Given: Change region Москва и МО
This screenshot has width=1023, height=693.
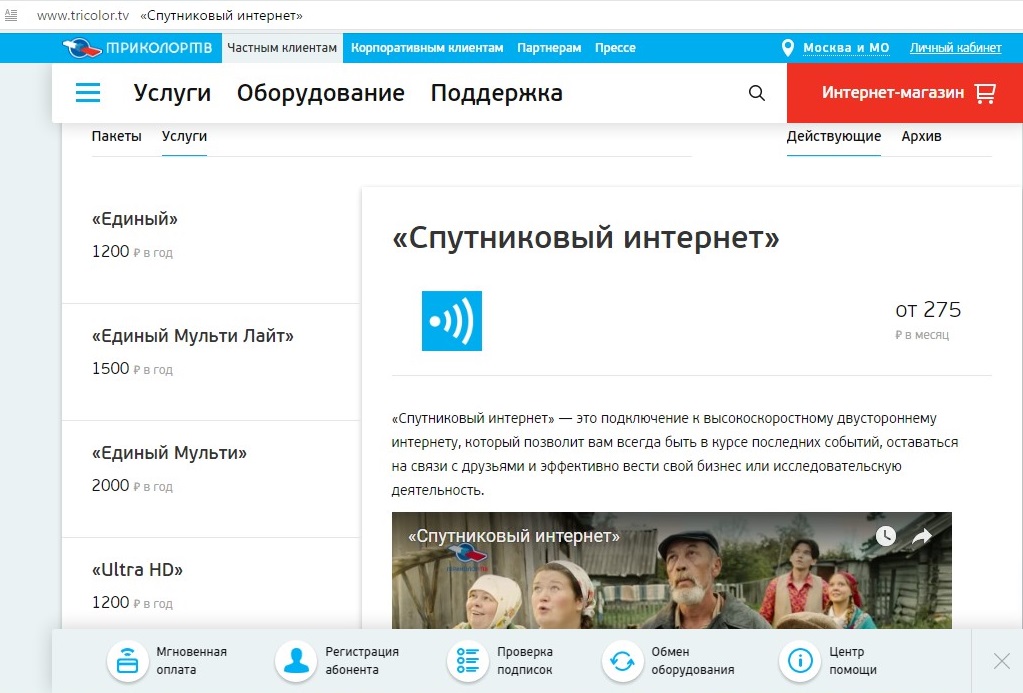Looking at the screenshot, I should click(x=846, y=48).
